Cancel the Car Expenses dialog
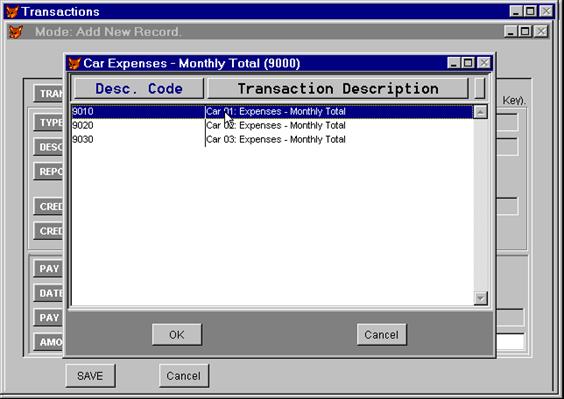Screen dimensions: 564x399 click(382, 335)
